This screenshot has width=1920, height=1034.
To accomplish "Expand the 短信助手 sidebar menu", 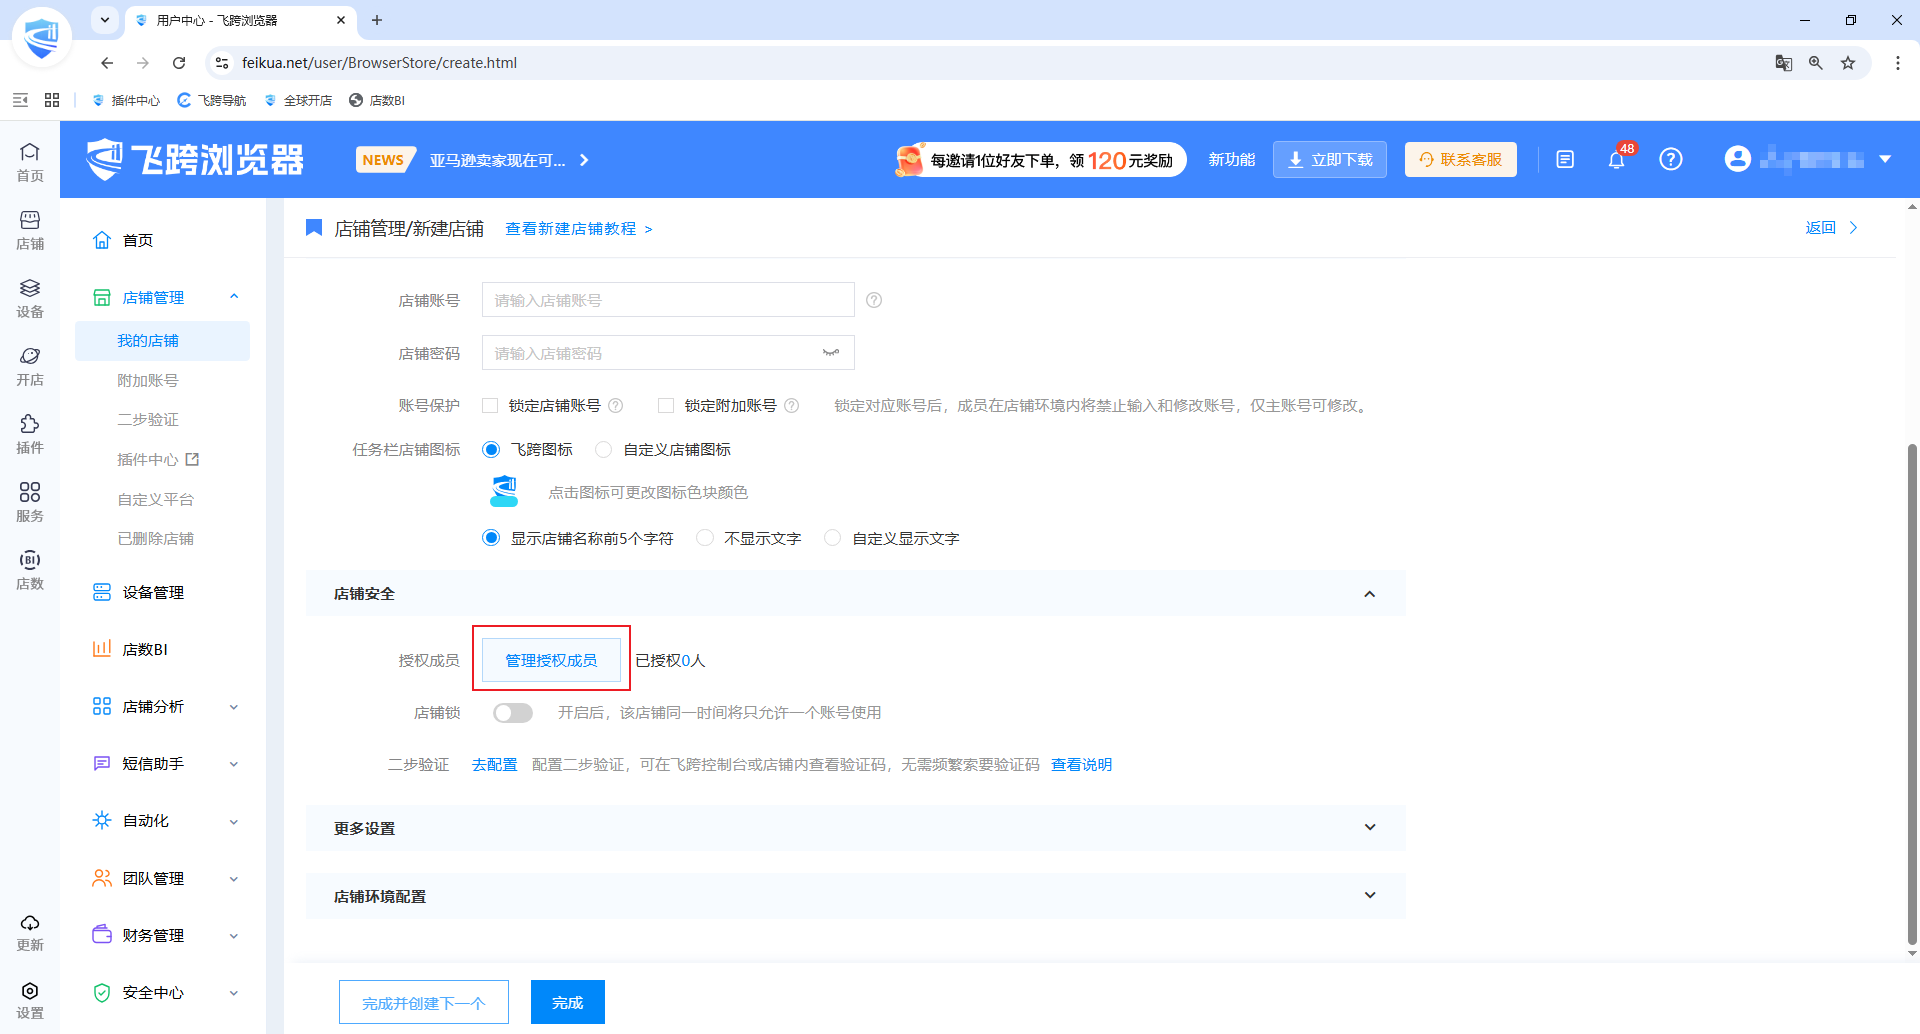I will pos(234,764).
